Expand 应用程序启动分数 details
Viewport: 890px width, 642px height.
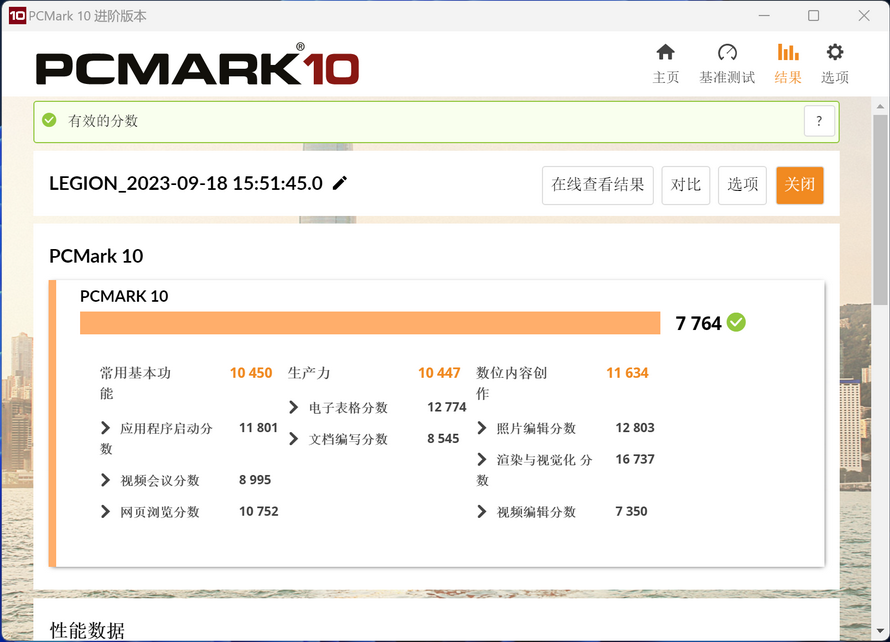point(105,427)
